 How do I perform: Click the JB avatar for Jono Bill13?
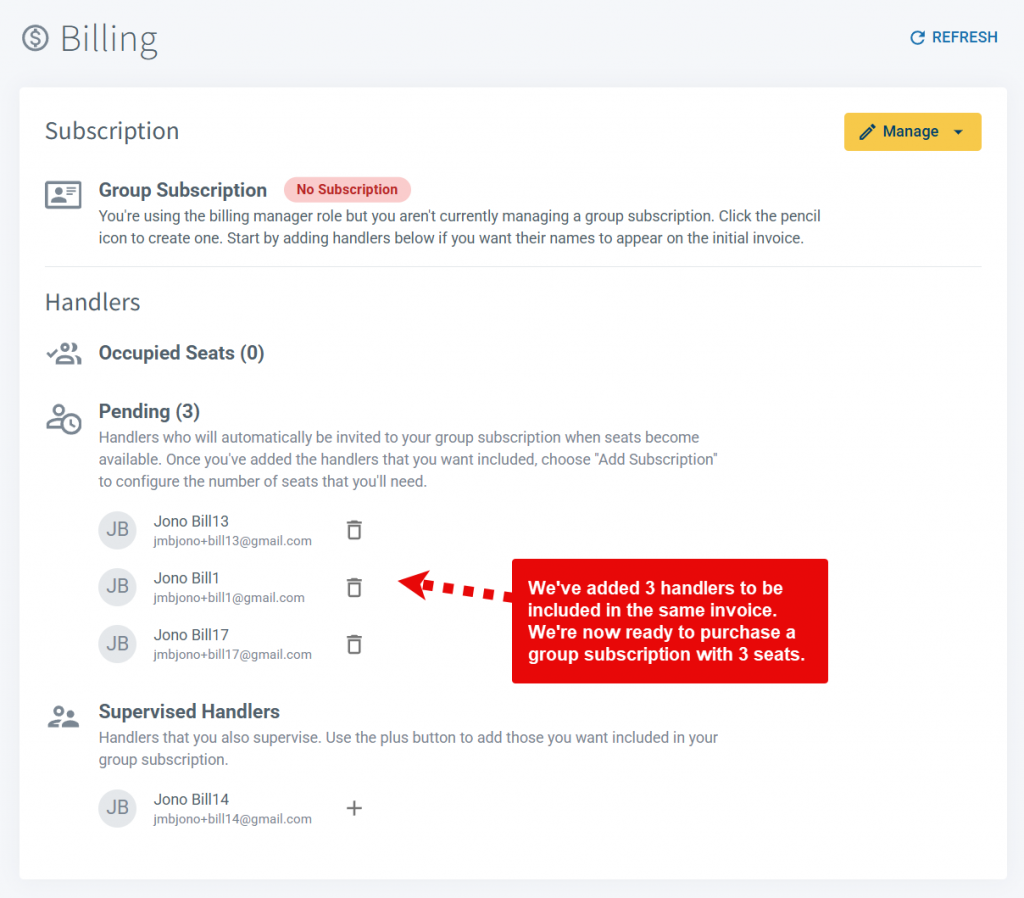tap(117, 530)
